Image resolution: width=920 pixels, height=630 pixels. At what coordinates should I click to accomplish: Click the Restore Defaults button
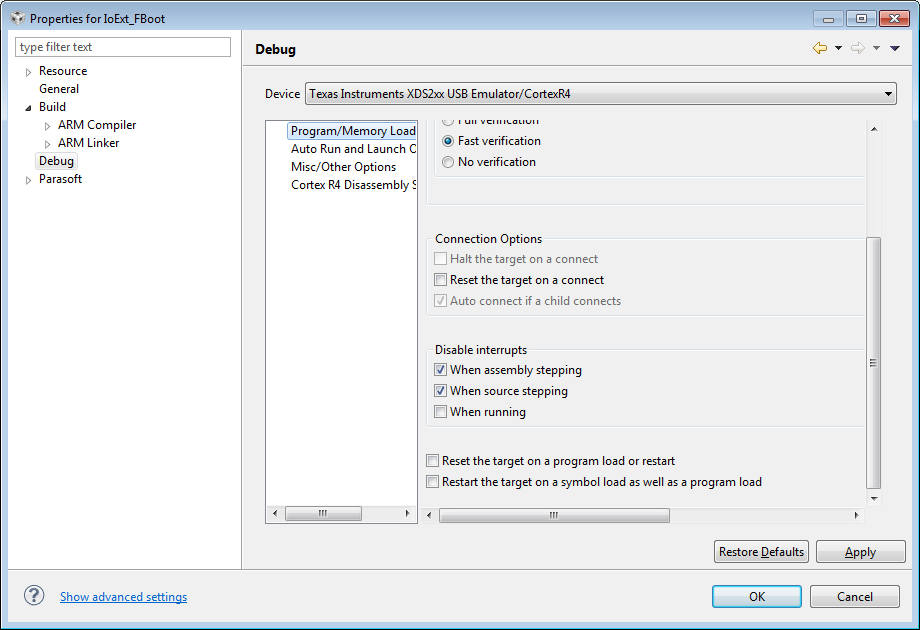pyautogui.click(x=761, y=552)
